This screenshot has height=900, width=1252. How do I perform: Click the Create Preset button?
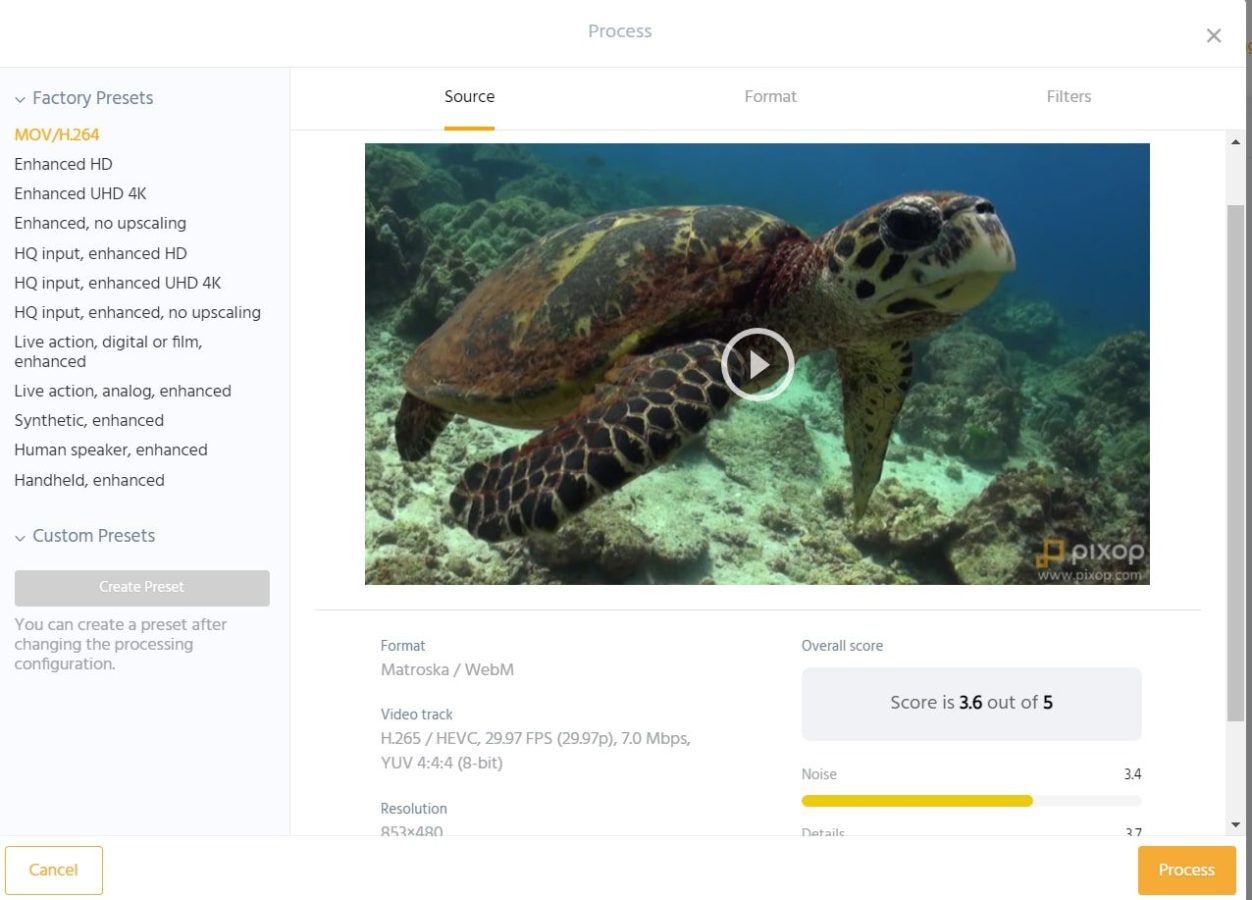(x=141, y=588)
